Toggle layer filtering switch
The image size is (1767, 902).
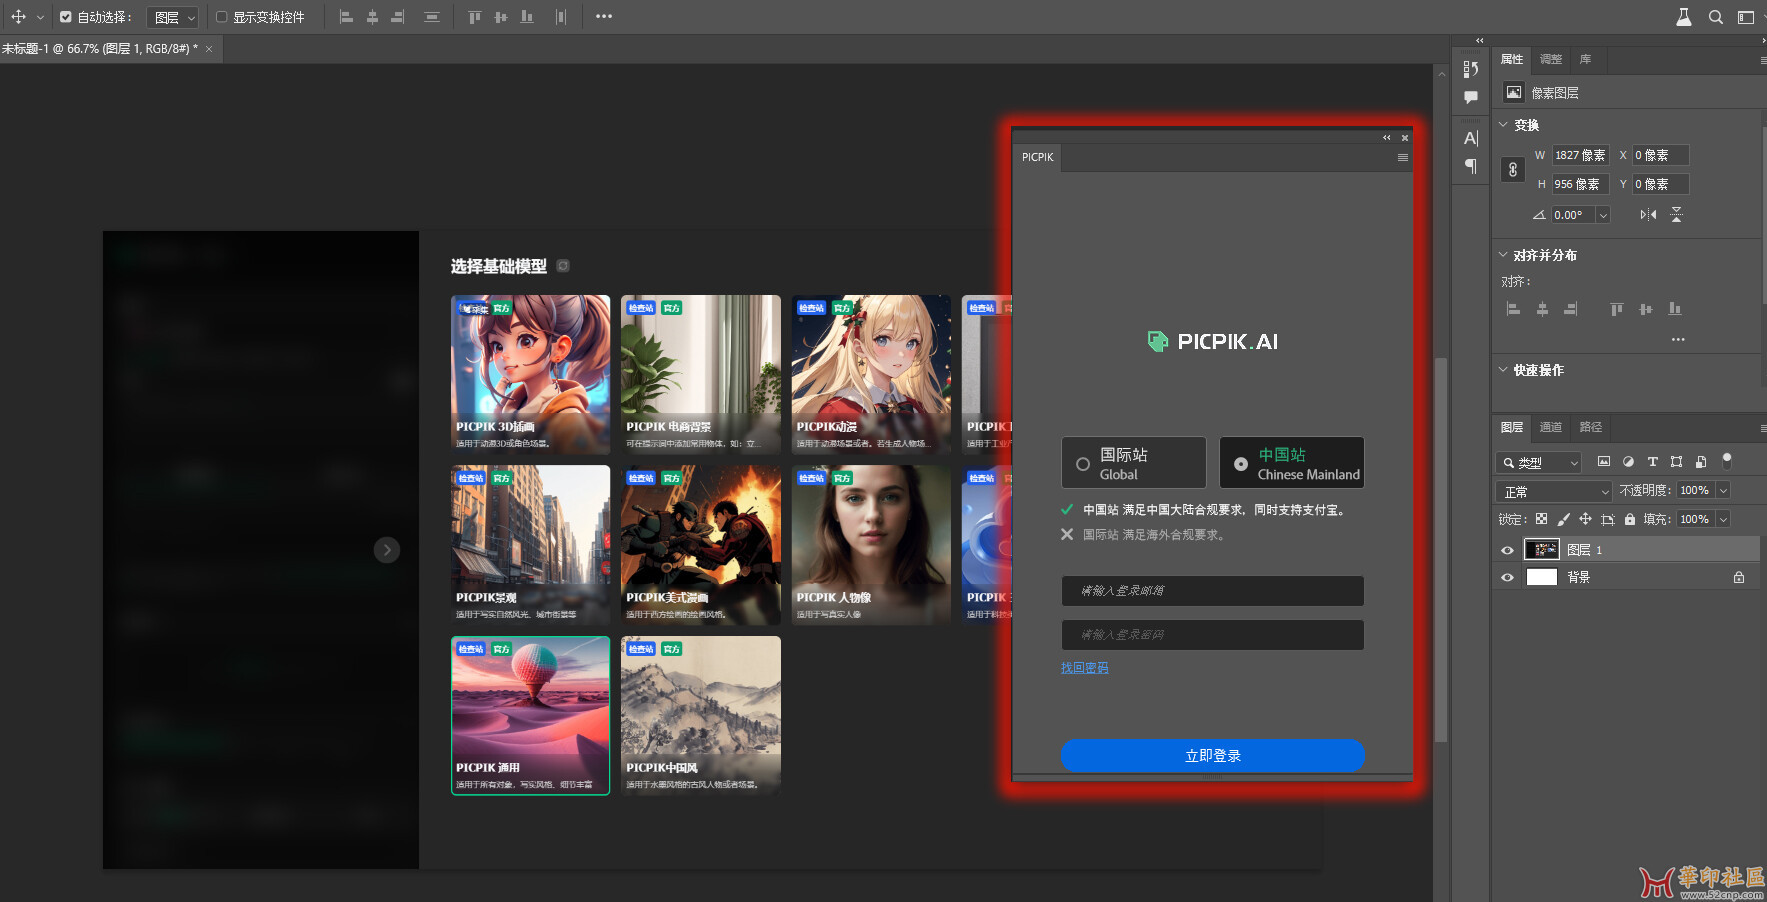(1726, 460)
